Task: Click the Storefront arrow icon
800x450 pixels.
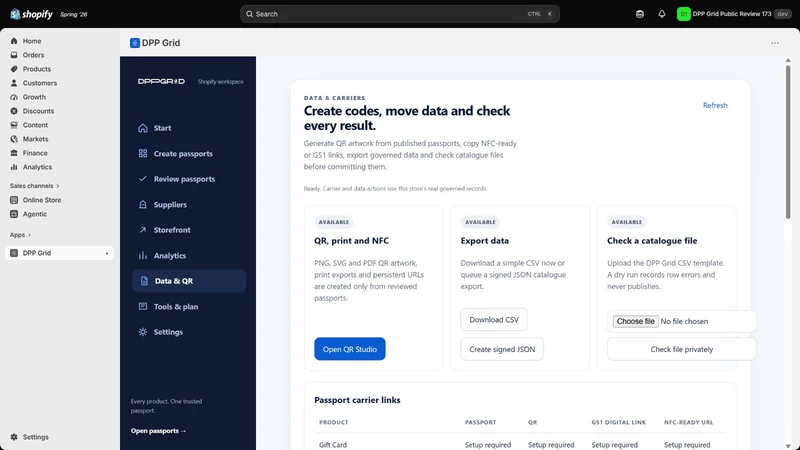Action: (143, 230)
